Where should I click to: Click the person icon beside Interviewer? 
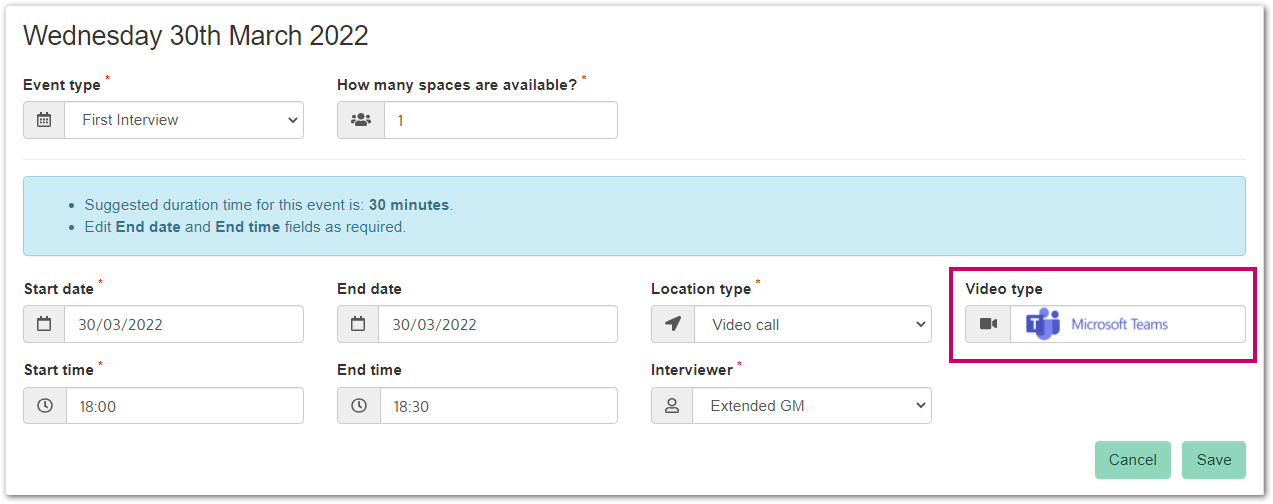(672, 406)
